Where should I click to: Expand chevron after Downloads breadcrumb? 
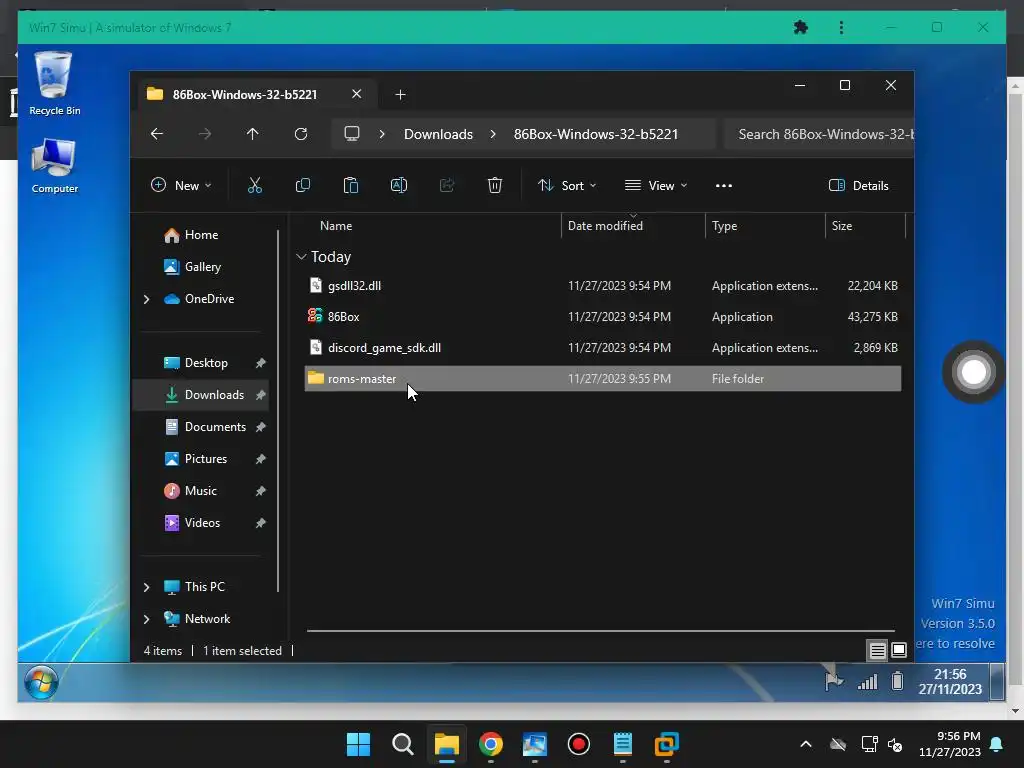pyautogui.click(x=493, y=134)
